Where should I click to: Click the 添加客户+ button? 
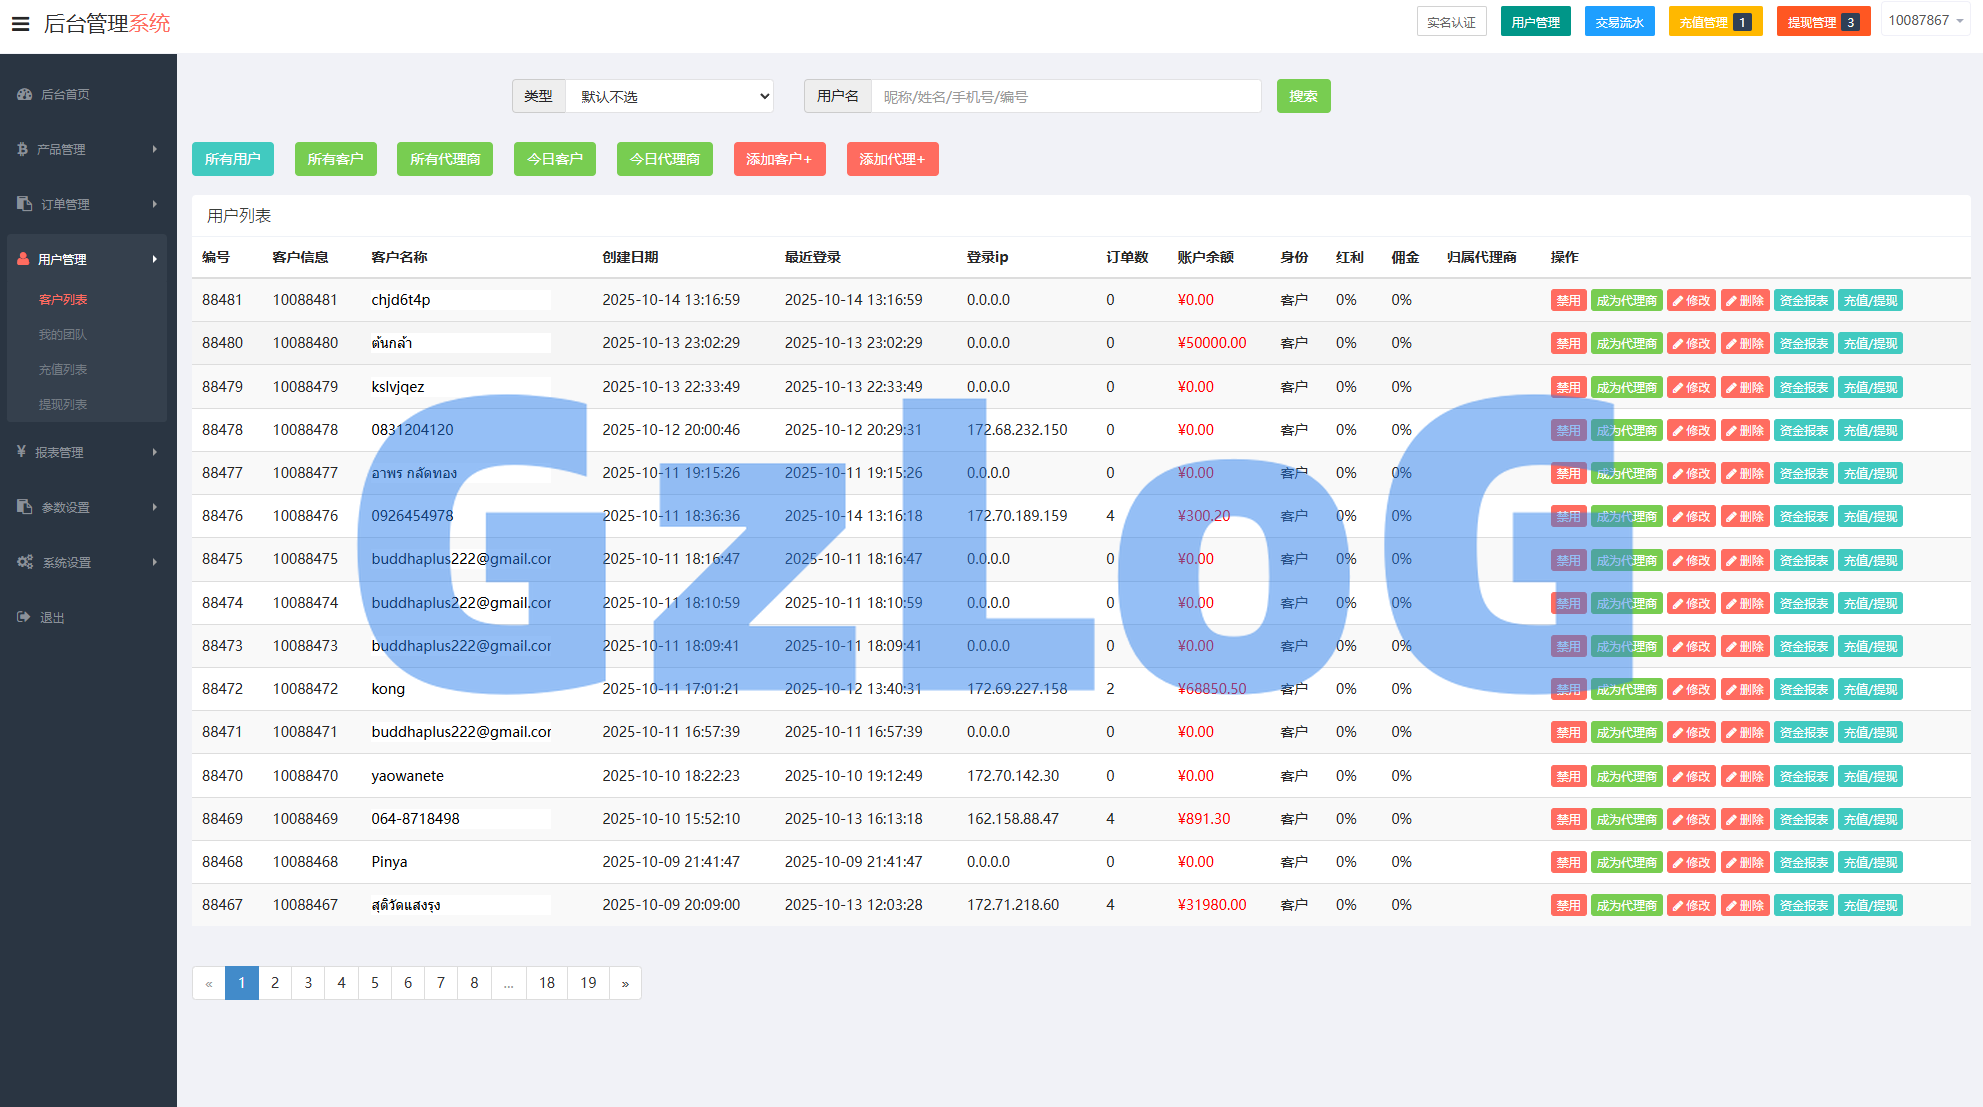tap(779, 159)
